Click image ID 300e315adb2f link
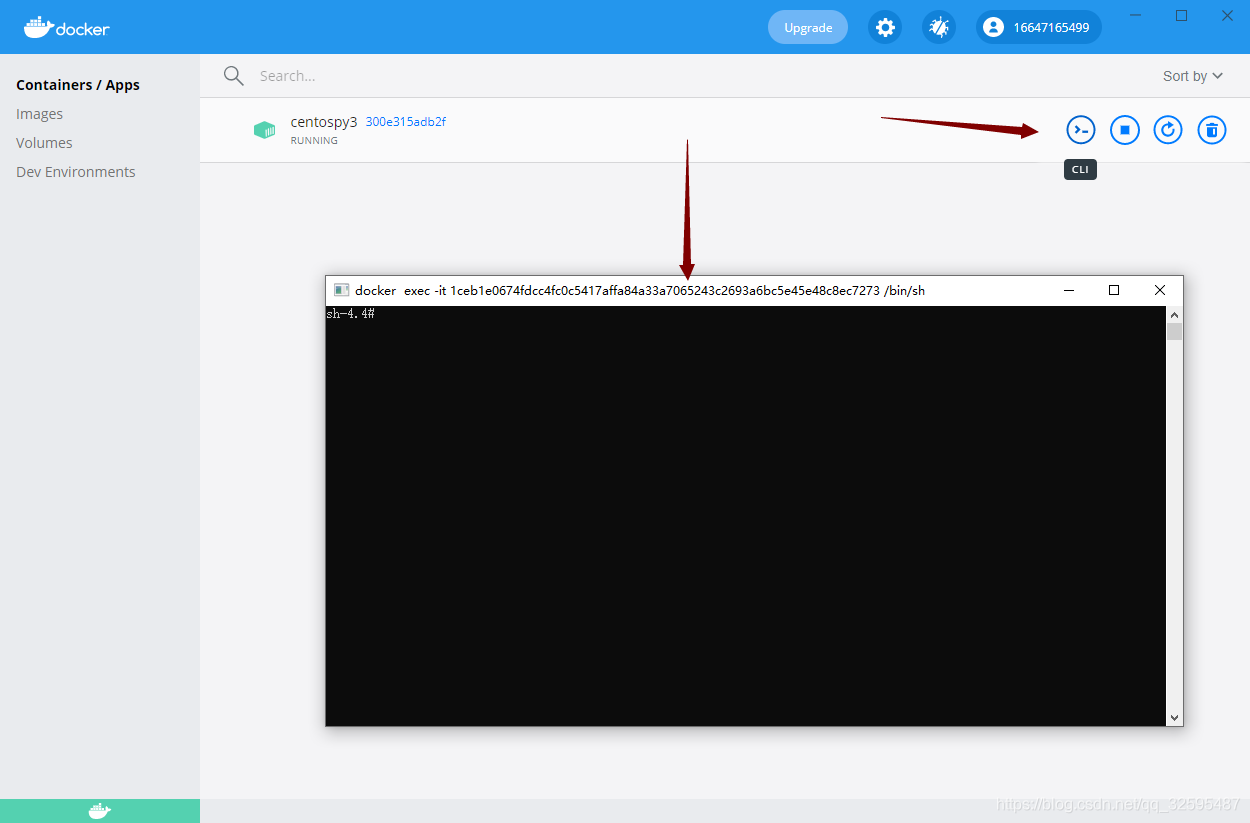Image resolution: width=1250 pixels, height=823 pixels. tap(406, 122)
